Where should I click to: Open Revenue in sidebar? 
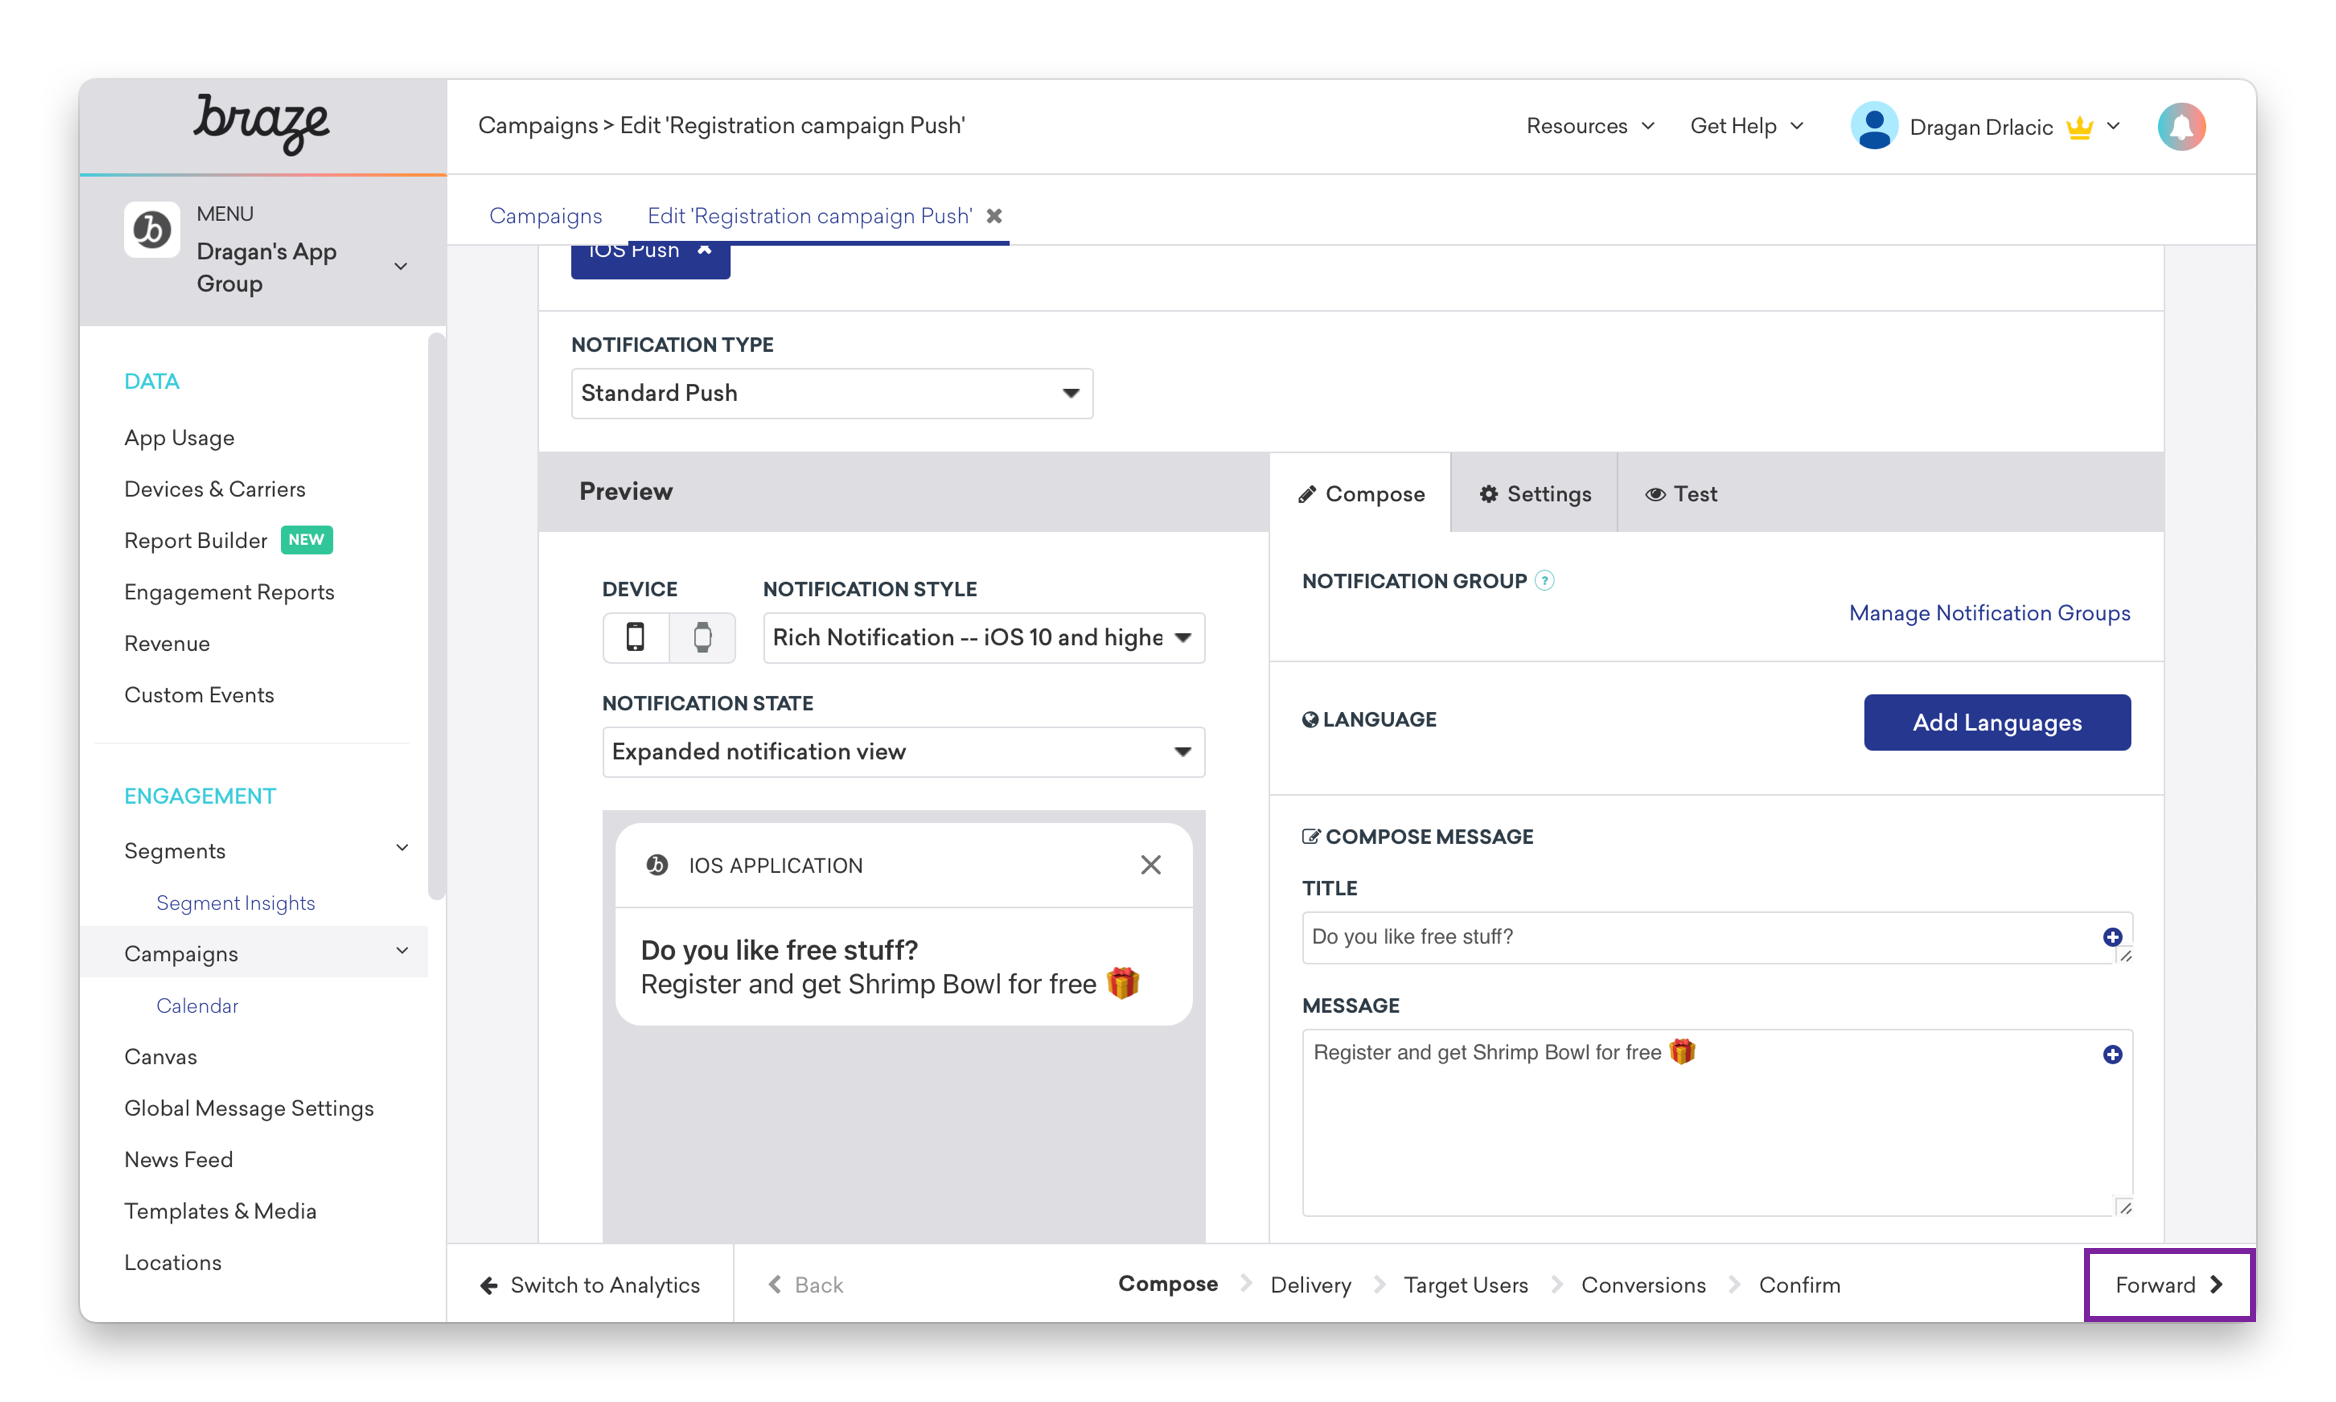167,644
